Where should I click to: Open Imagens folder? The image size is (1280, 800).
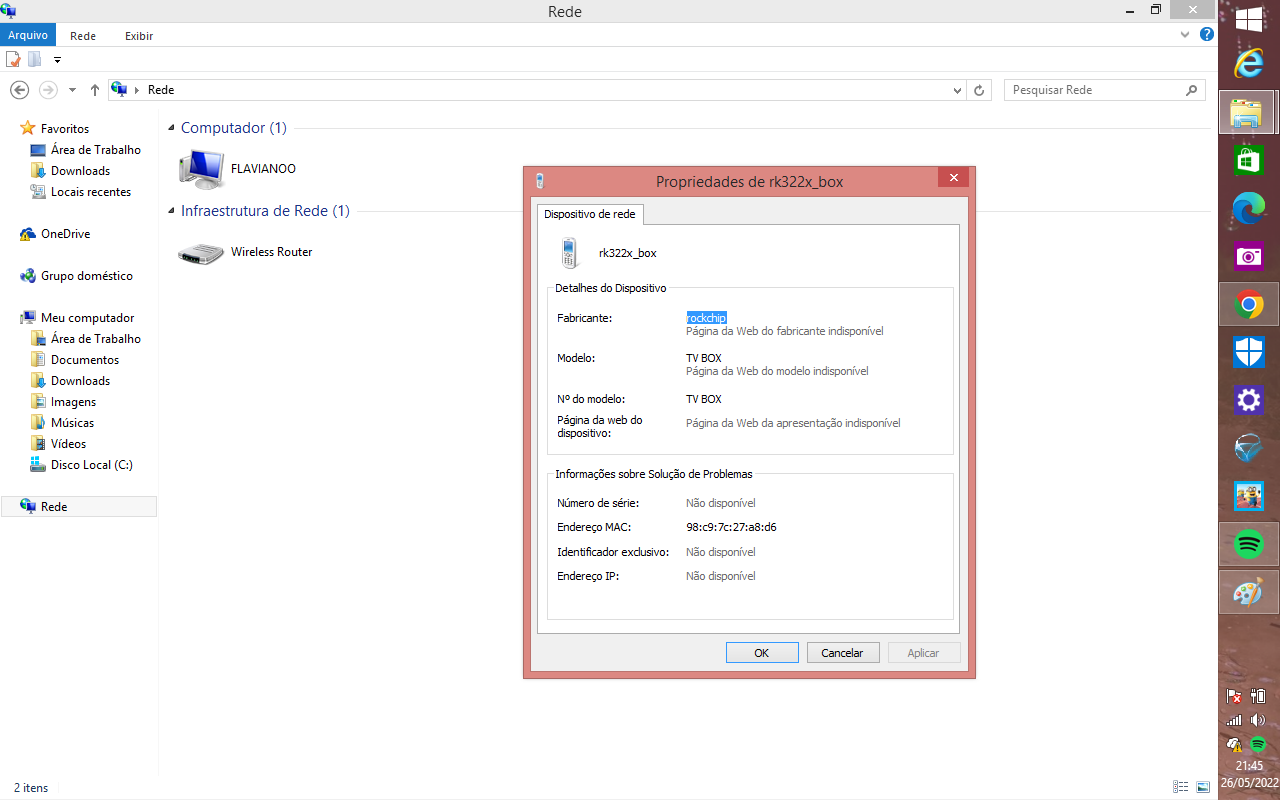coord(73,402)
